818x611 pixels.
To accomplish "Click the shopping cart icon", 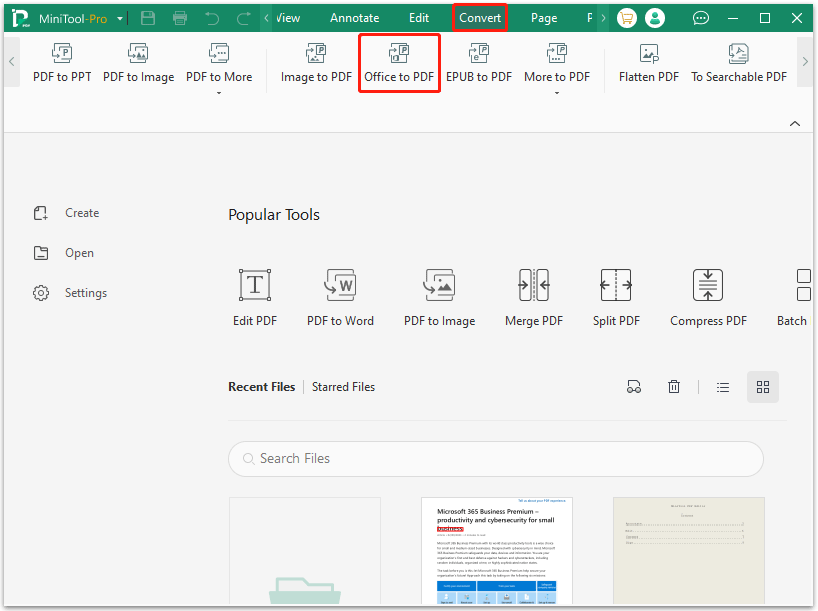I will point(627,18).
